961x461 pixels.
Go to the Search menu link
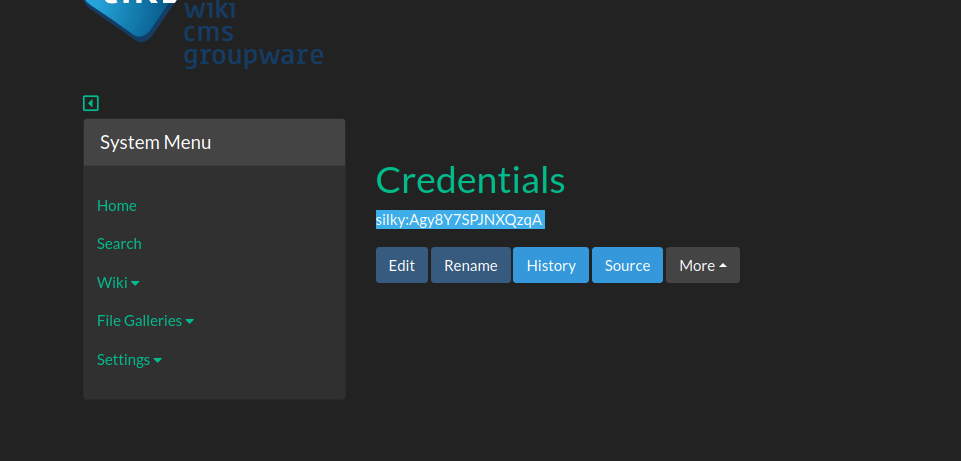(x=119, y=243)
